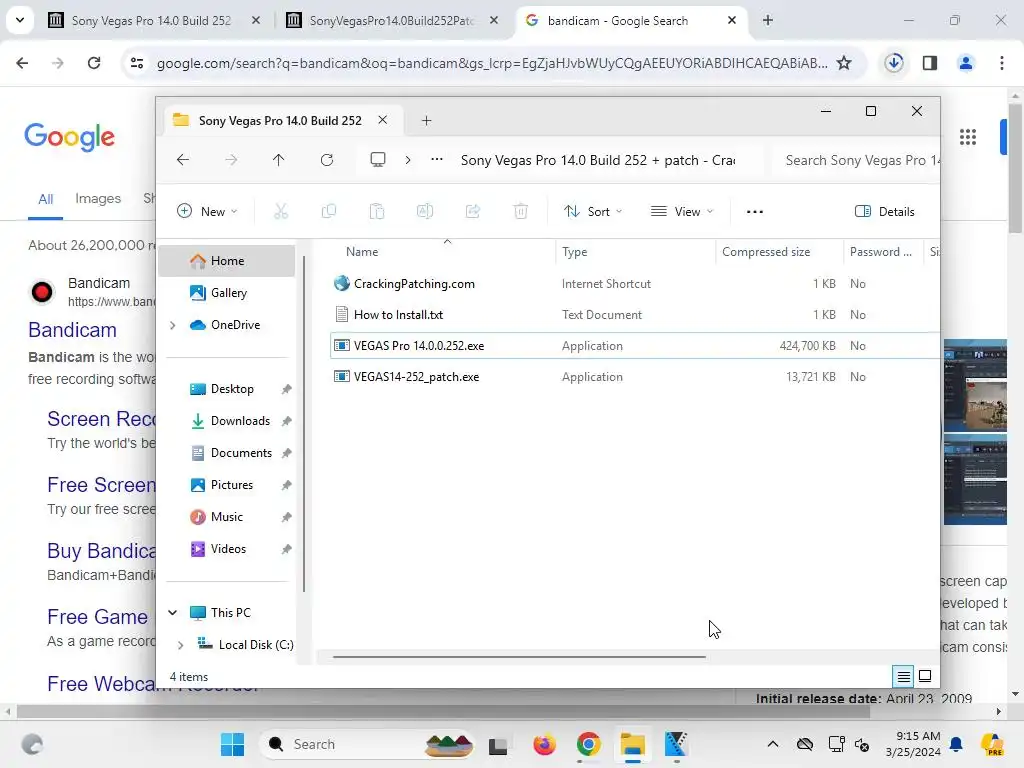Click the Rename icon in Explorer toolbar
1024x768 pixels.
coord(424,211)
